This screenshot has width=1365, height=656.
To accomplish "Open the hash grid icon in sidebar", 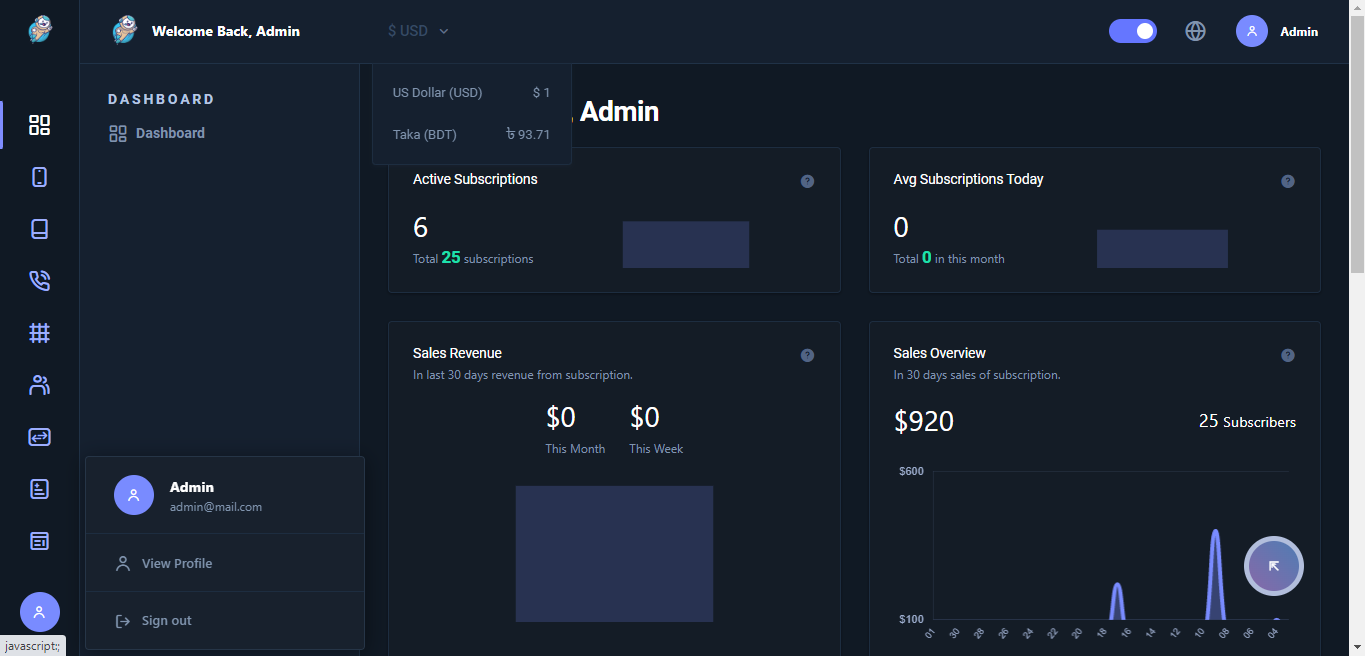I will pos(39,333).
